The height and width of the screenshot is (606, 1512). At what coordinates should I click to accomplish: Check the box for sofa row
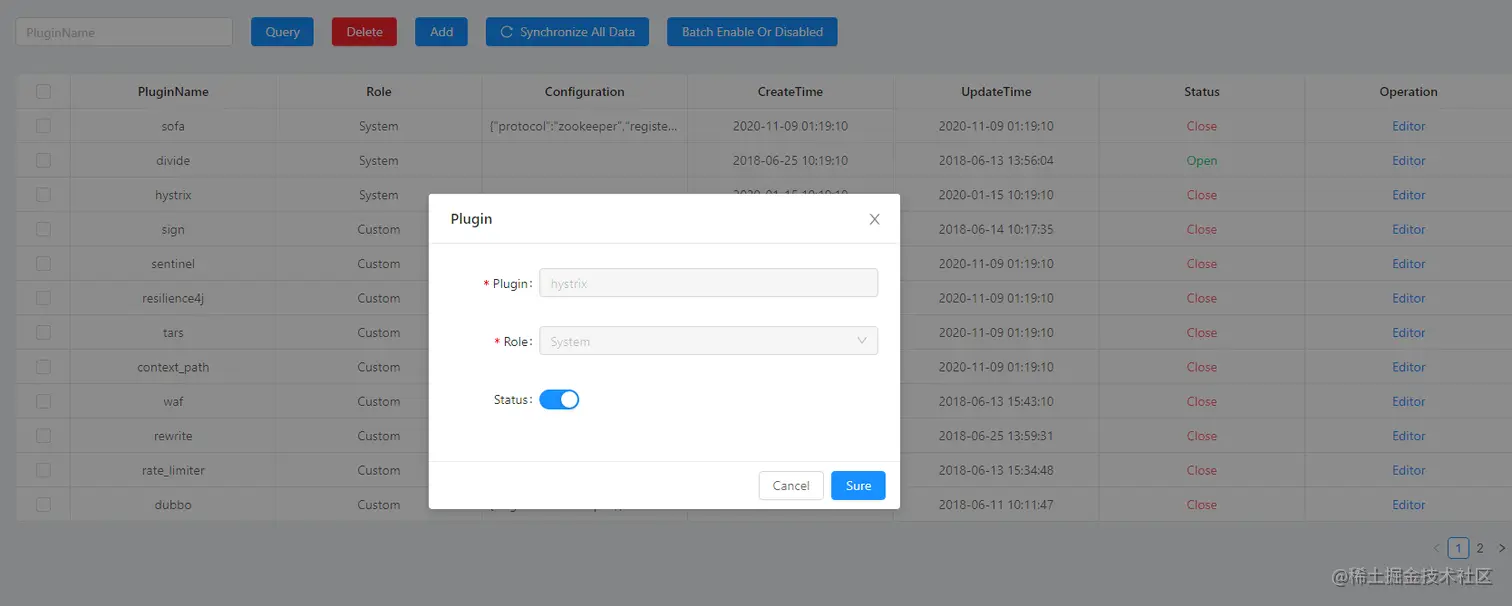43,126
